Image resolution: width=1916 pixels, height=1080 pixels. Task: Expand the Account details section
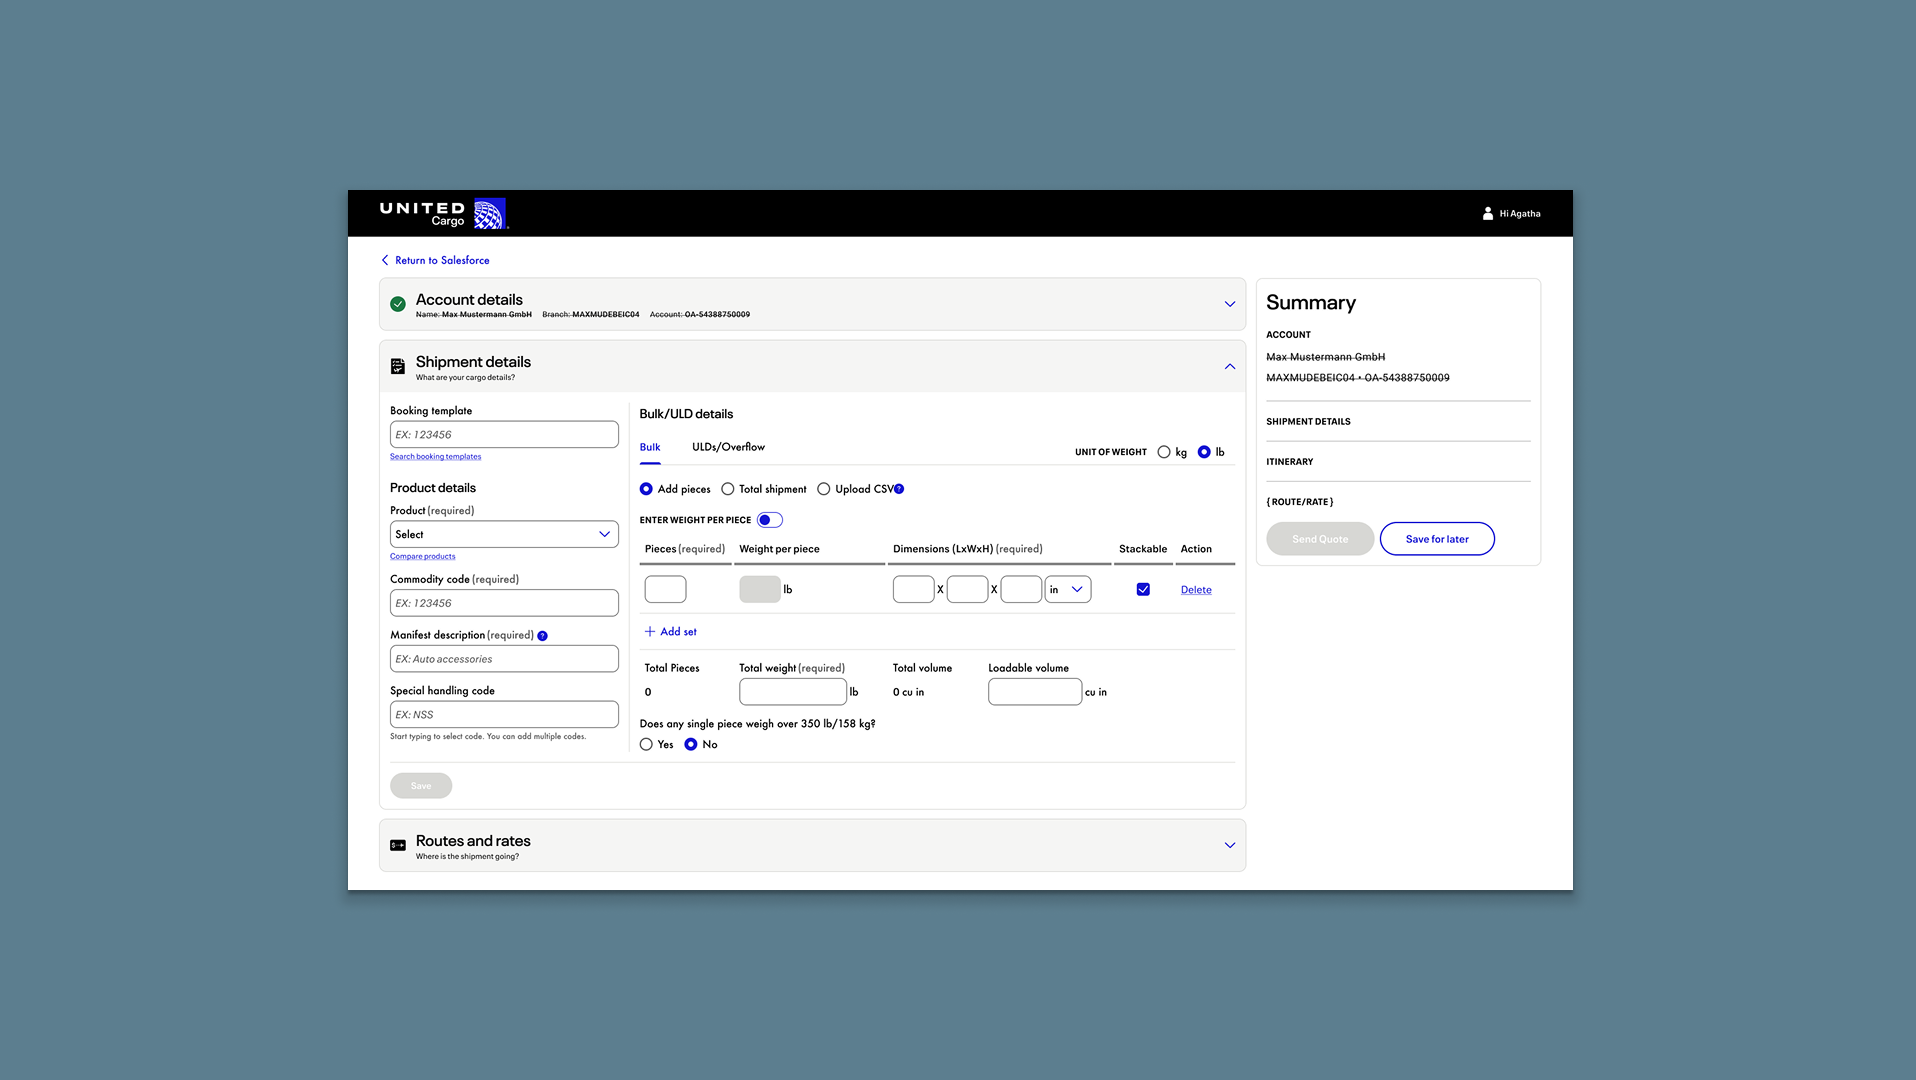1230,304
